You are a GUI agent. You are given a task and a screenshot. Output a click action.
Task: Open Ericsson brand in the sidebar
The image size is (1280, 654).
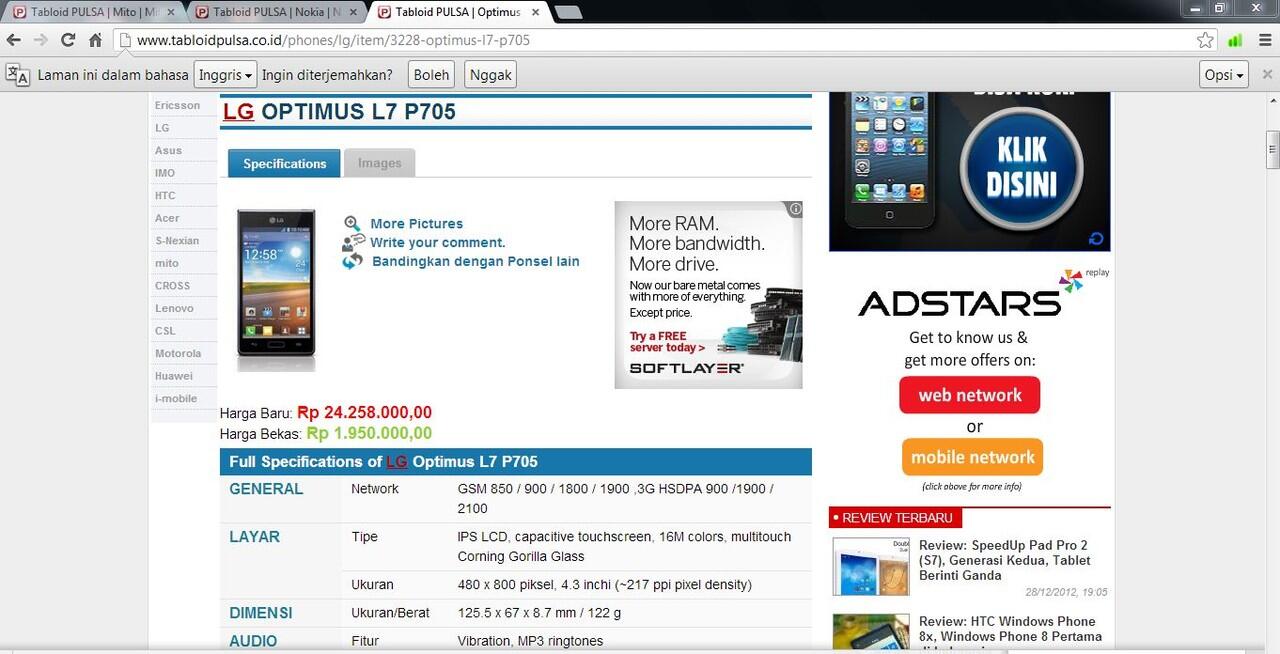click(178, 105)
